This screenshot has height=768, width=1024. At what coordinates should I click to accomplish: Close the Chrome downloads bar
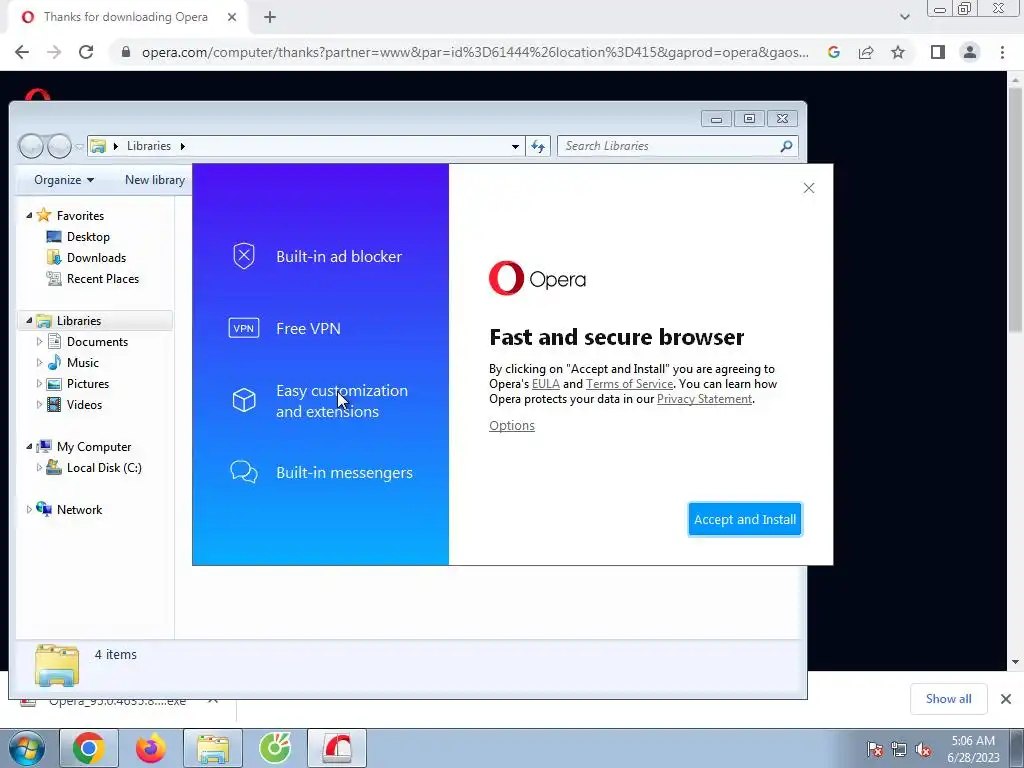coord(1006,699)
